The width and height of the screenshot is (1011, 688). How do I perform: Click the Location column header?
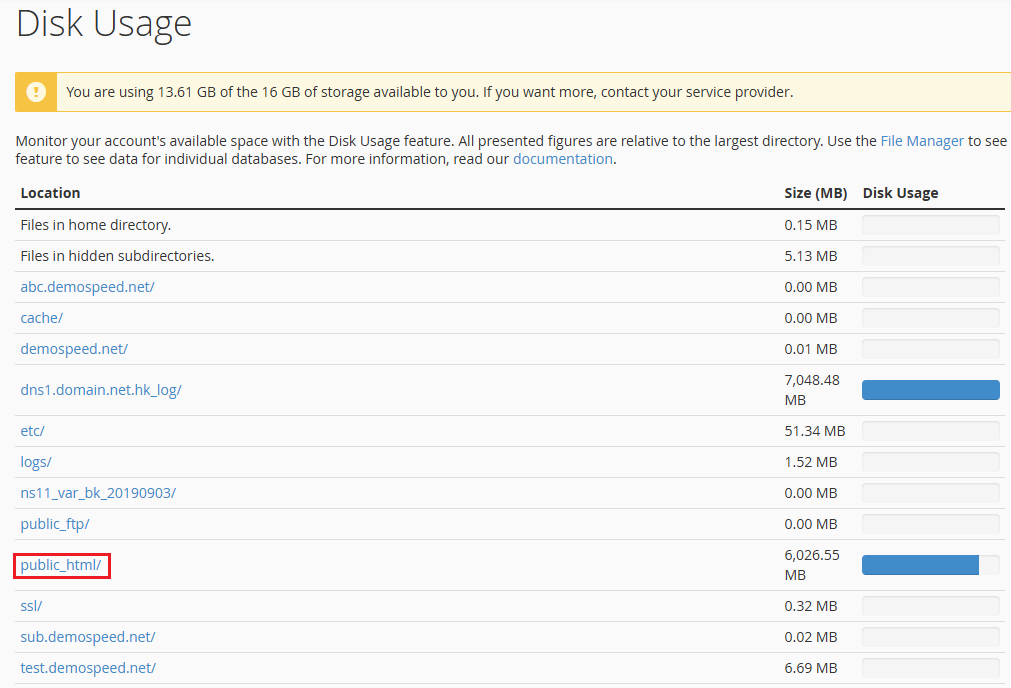50,193
